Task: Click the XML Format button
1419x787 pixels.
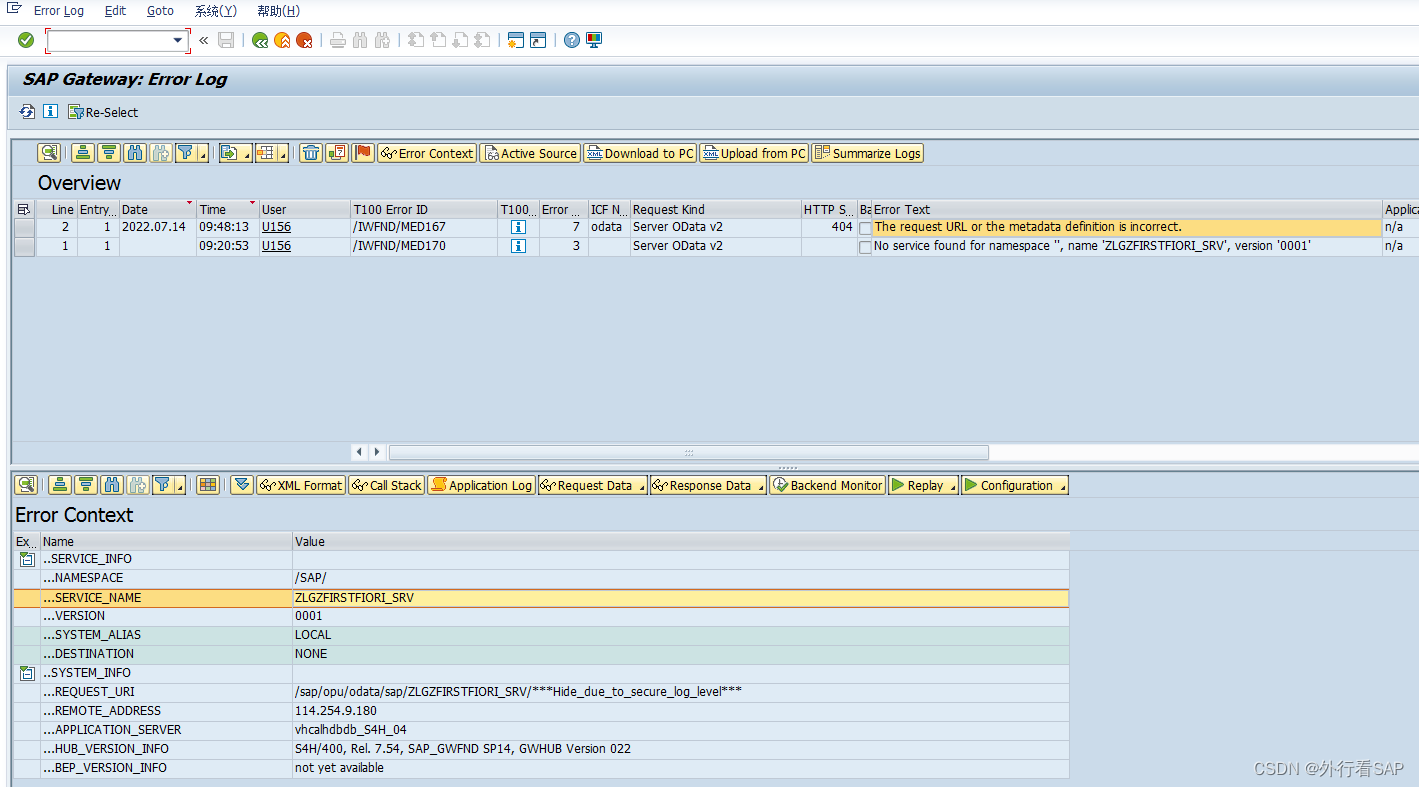Action: pos(301,485)
